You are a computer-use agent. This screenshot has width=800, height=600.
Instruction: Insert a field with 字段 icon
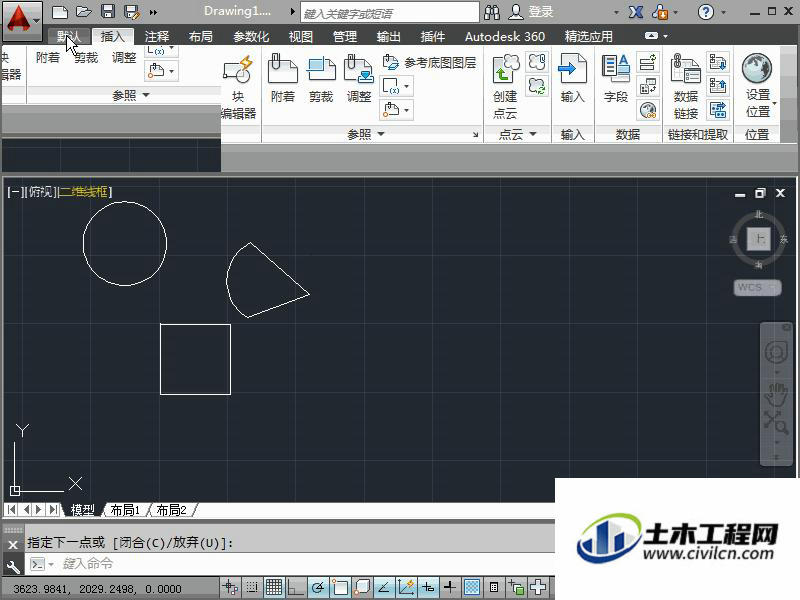click(616, 78)
